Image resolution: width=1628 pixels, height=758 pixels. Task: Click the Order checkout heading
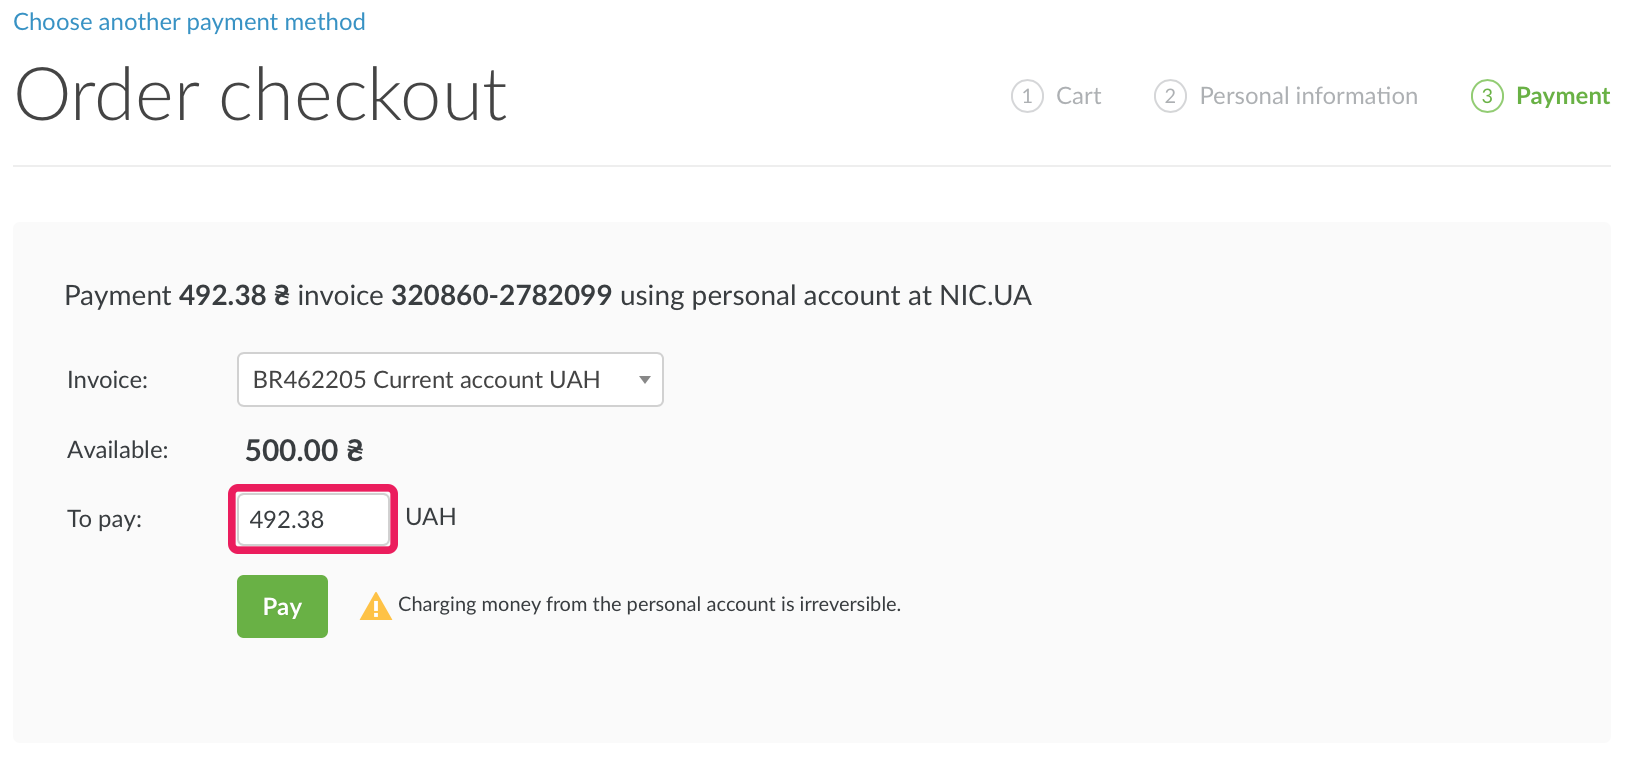pyautogui.click(x=261, y=96)
